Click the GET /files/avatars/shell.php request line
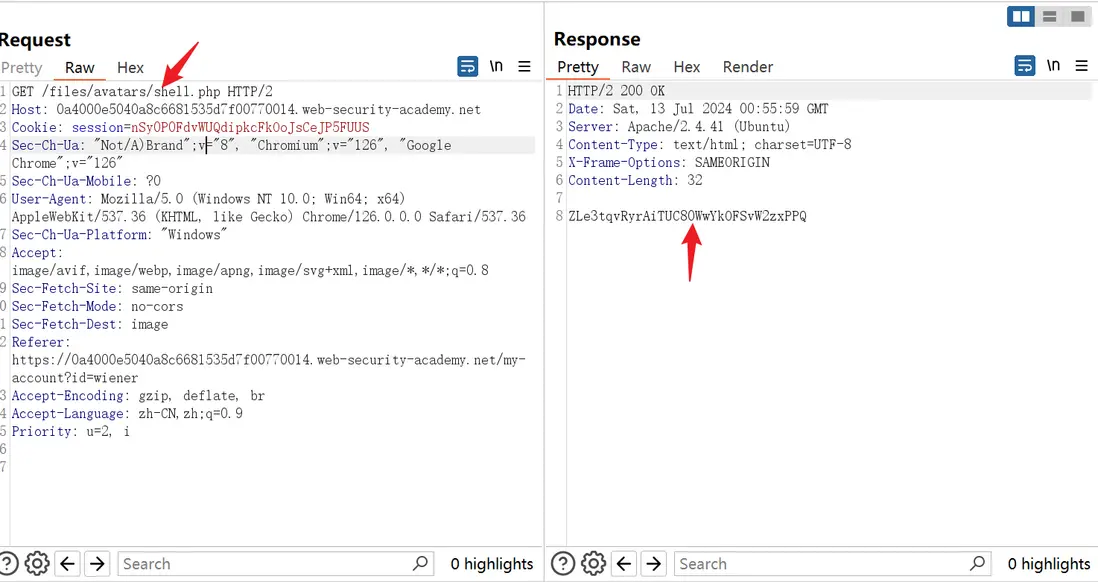 [x=142, y=91]
